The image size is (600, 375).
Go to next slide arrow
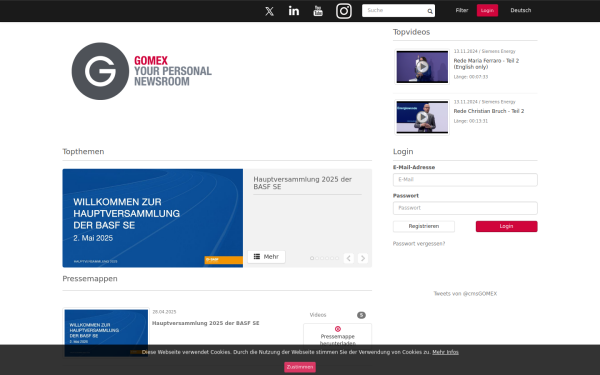[x=363, y=258]
